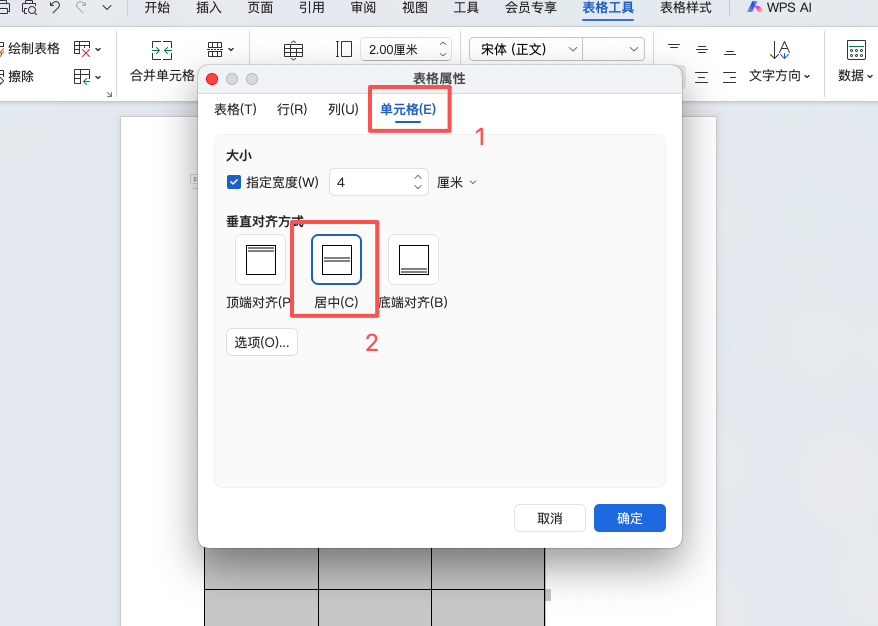Switch to 表格(T) tab in dialog
The width and height of the screenshot is (878, 626).
[x=235, y=109]
